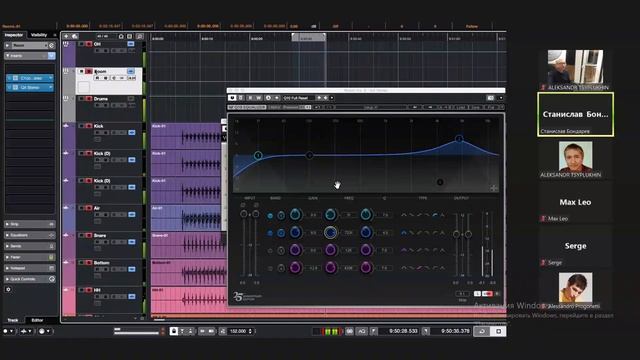Viewport: 640px width, 360px height.
Task: Click the Add Track plus icon
Action: (x=66, y=36)
